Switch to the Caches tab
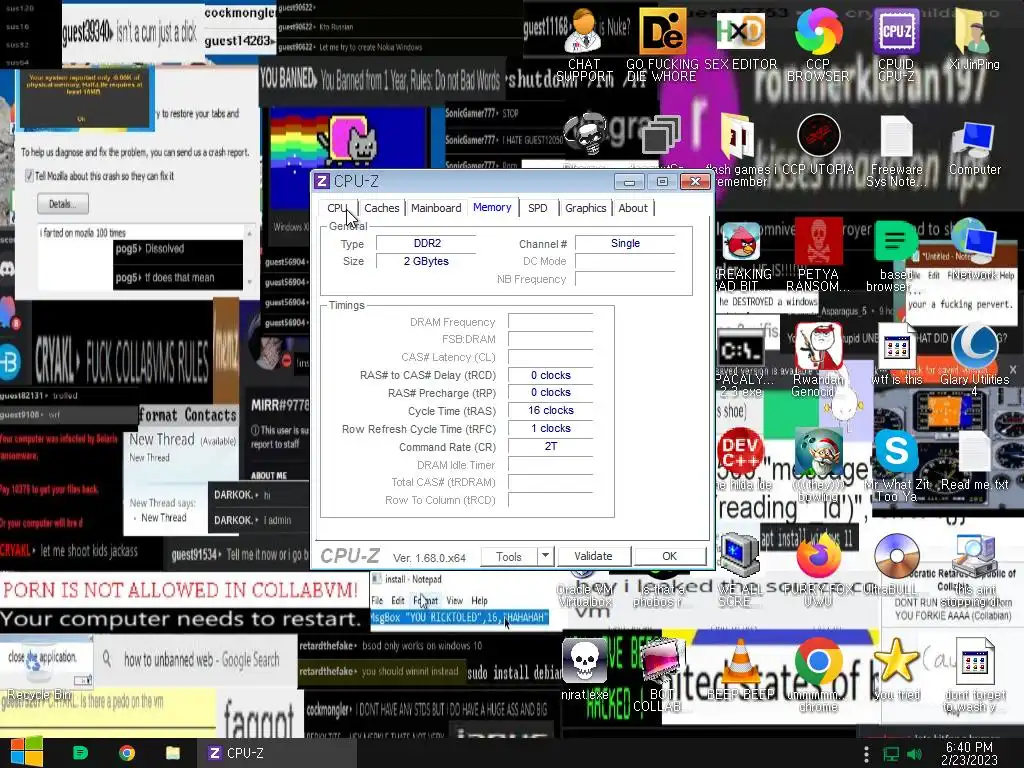The width and height of the screenshot is (1024, 768). pos(381,208)
